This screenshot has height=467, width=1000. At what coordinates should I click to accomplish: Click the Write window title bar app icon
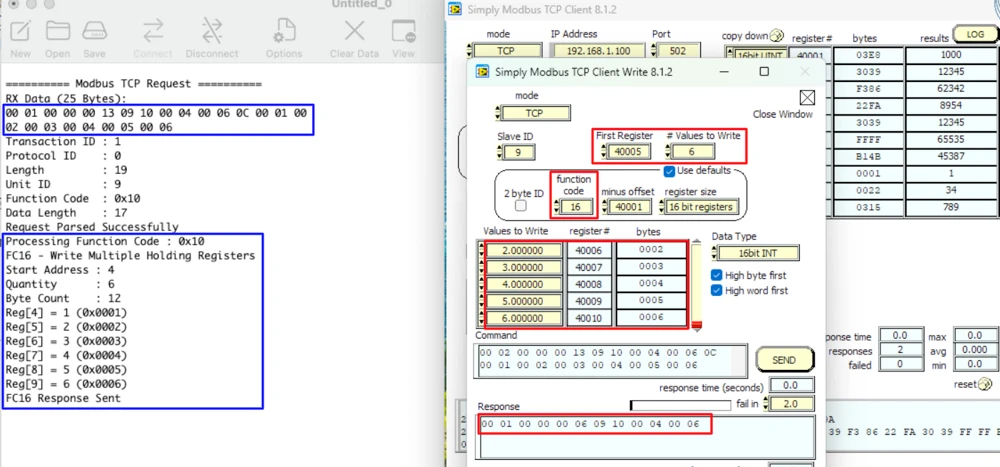pyautogui.click(x=483, y=71)
